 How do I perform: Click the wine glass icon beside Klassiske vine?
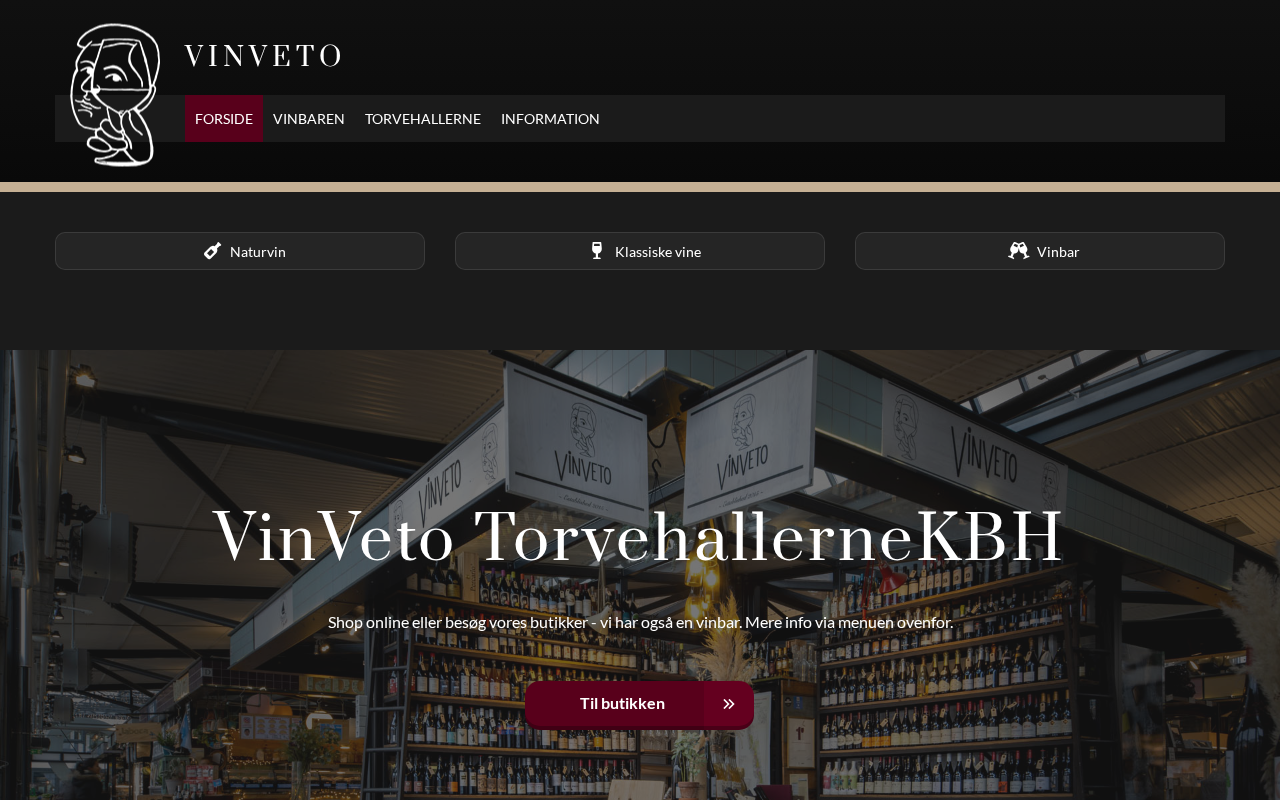click(x=597, y=251)
